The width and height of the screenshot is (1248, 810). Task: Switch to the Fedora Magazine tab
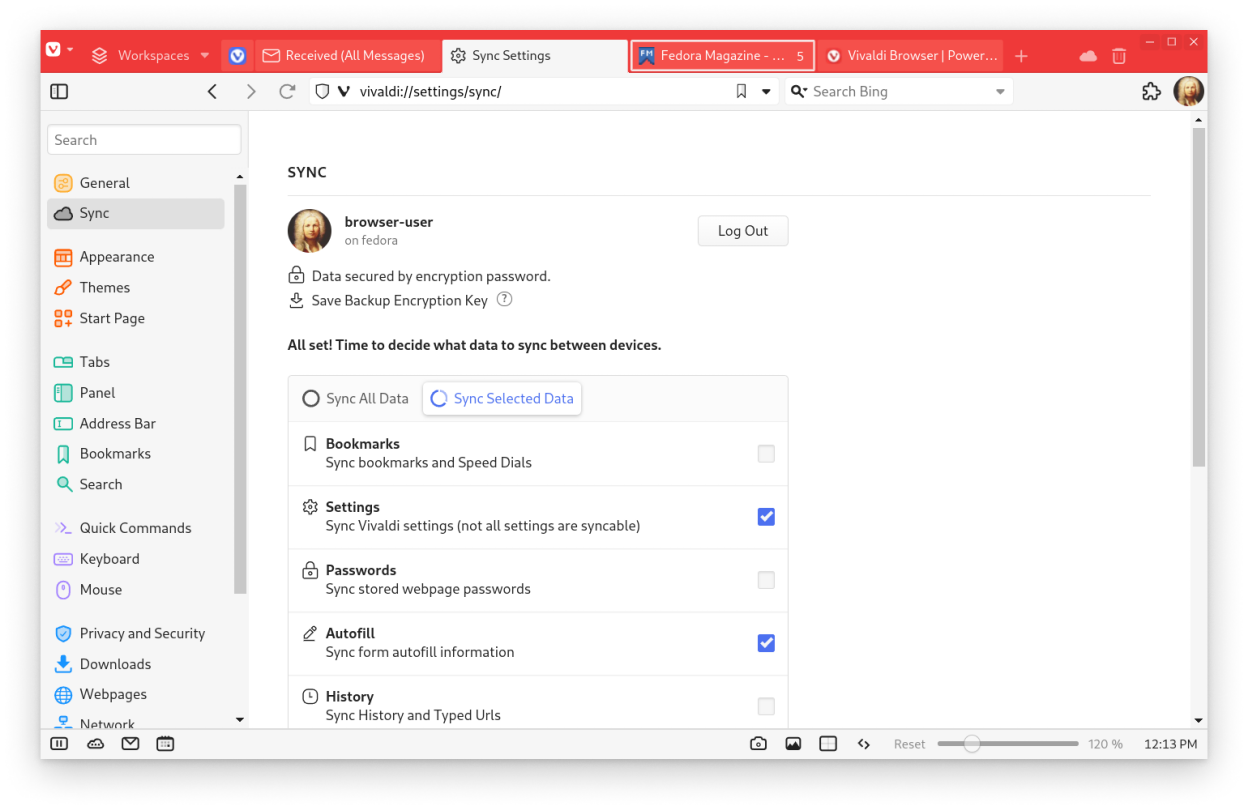tap(720, 56)
